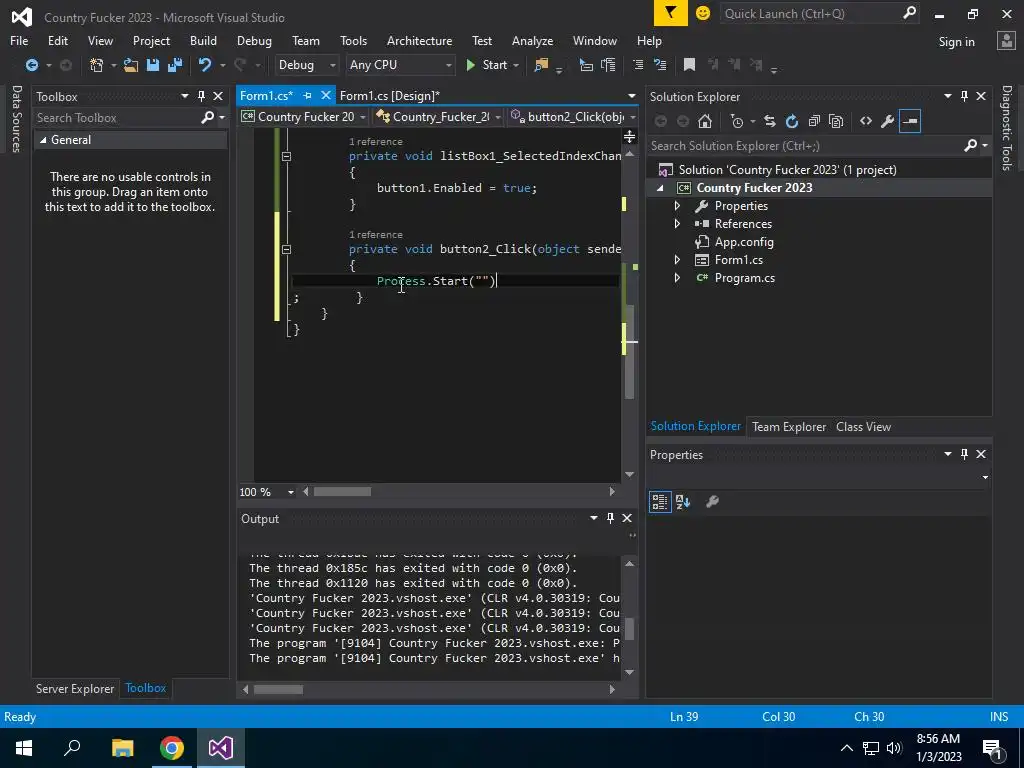Screen dimensions: 1024x768
Task: Toggle Preview Selected Items in Solution Explorer
Action: coord(910,121)
